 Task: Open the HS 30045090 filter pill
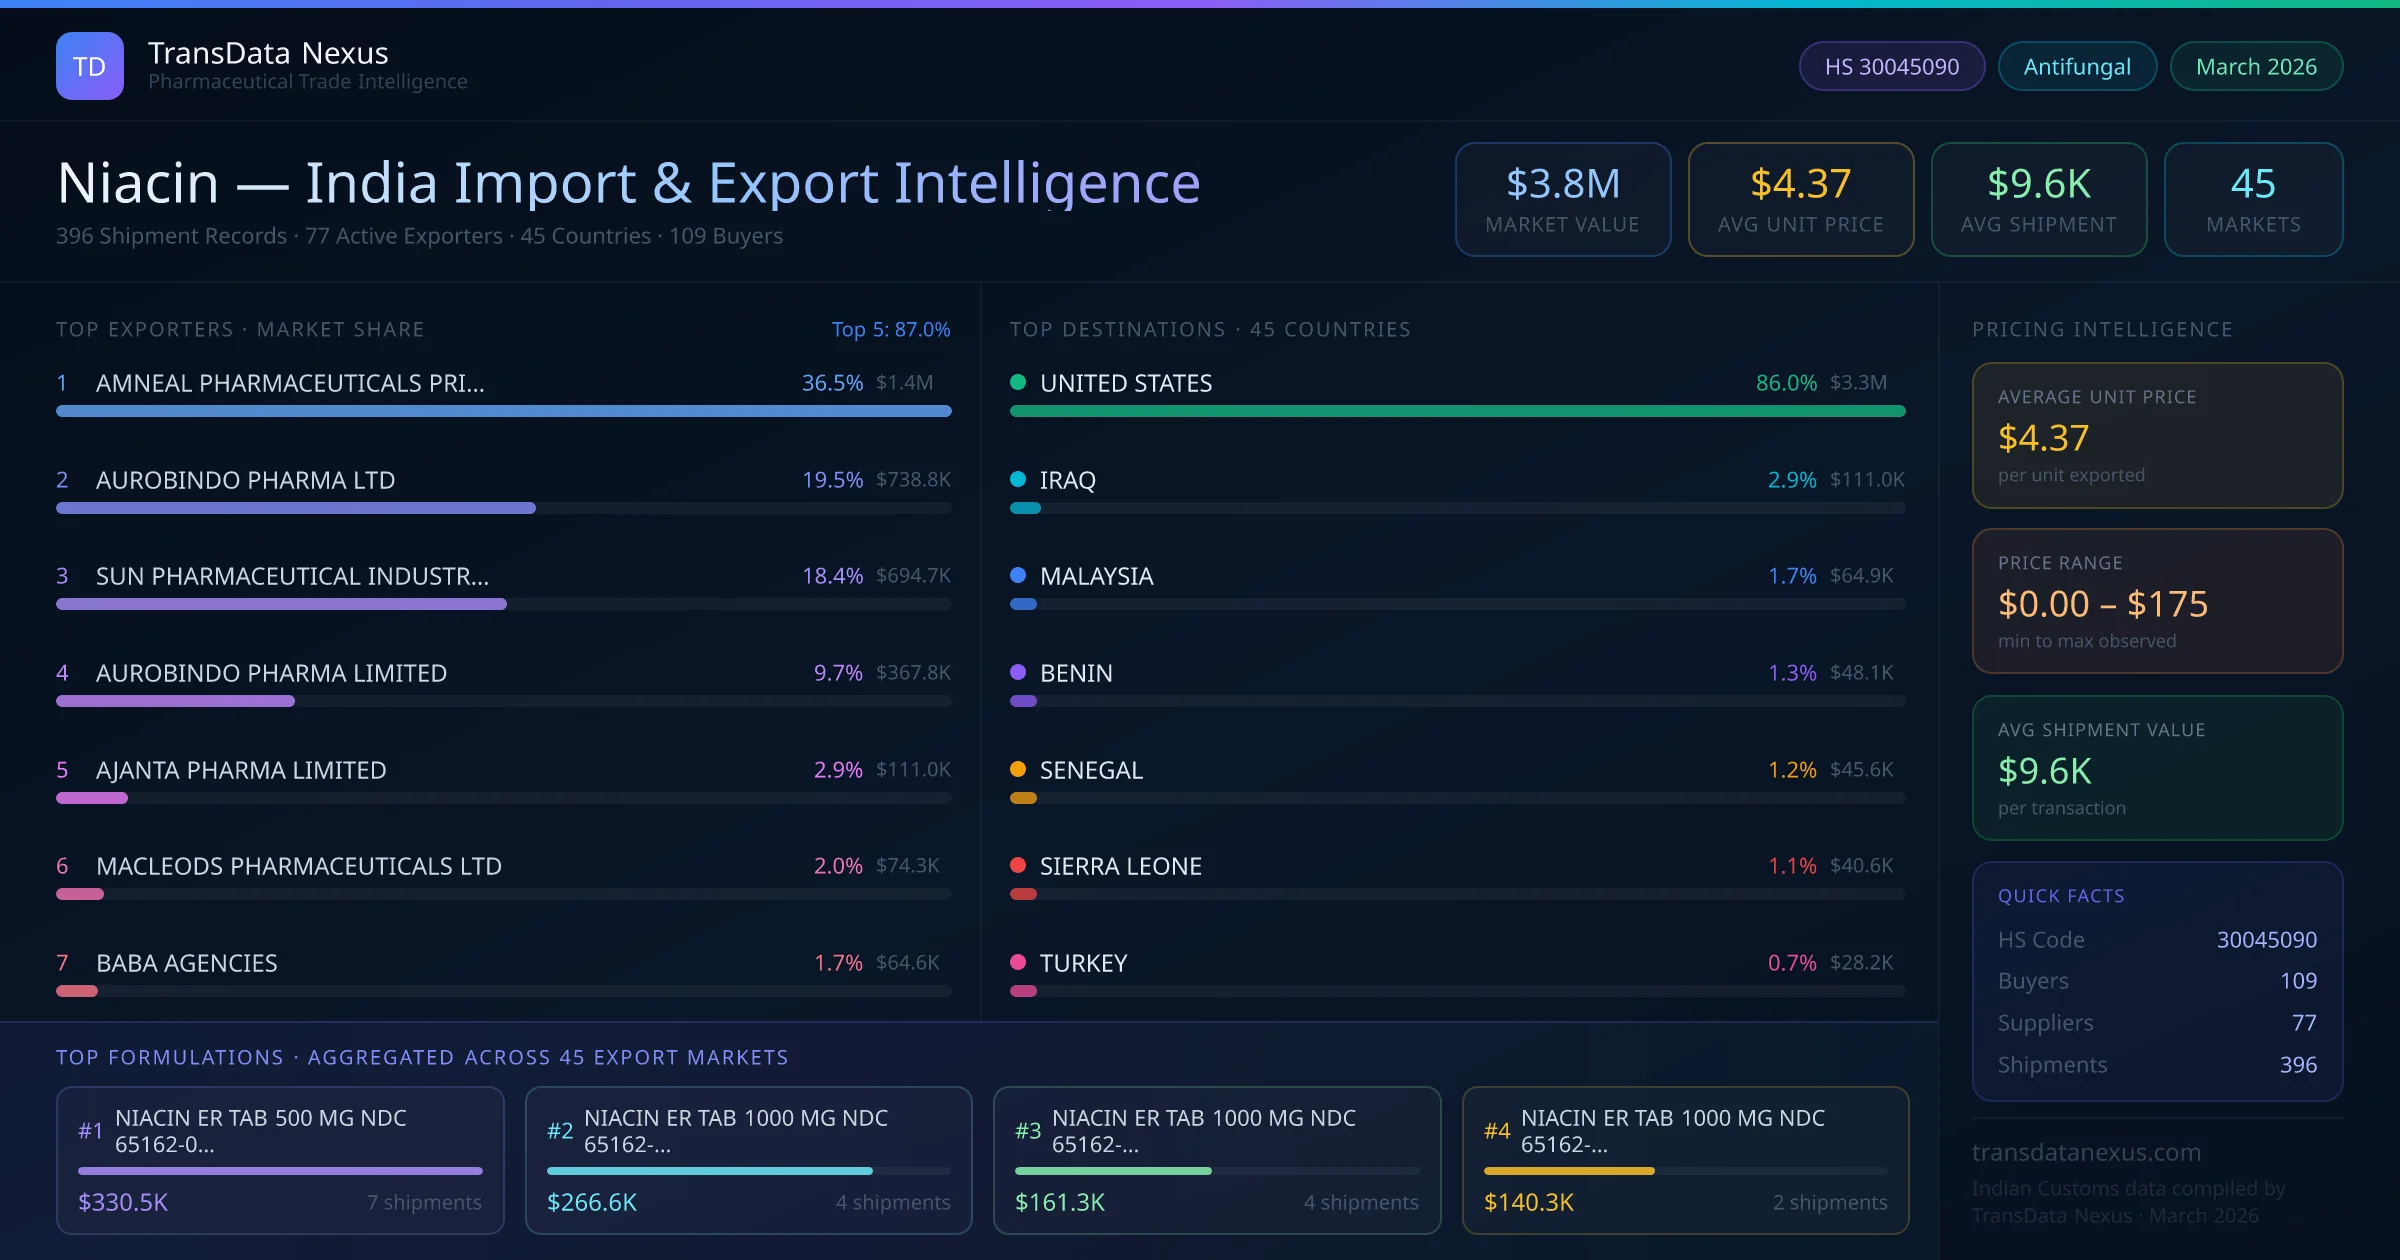click(x=1891, y=65)
